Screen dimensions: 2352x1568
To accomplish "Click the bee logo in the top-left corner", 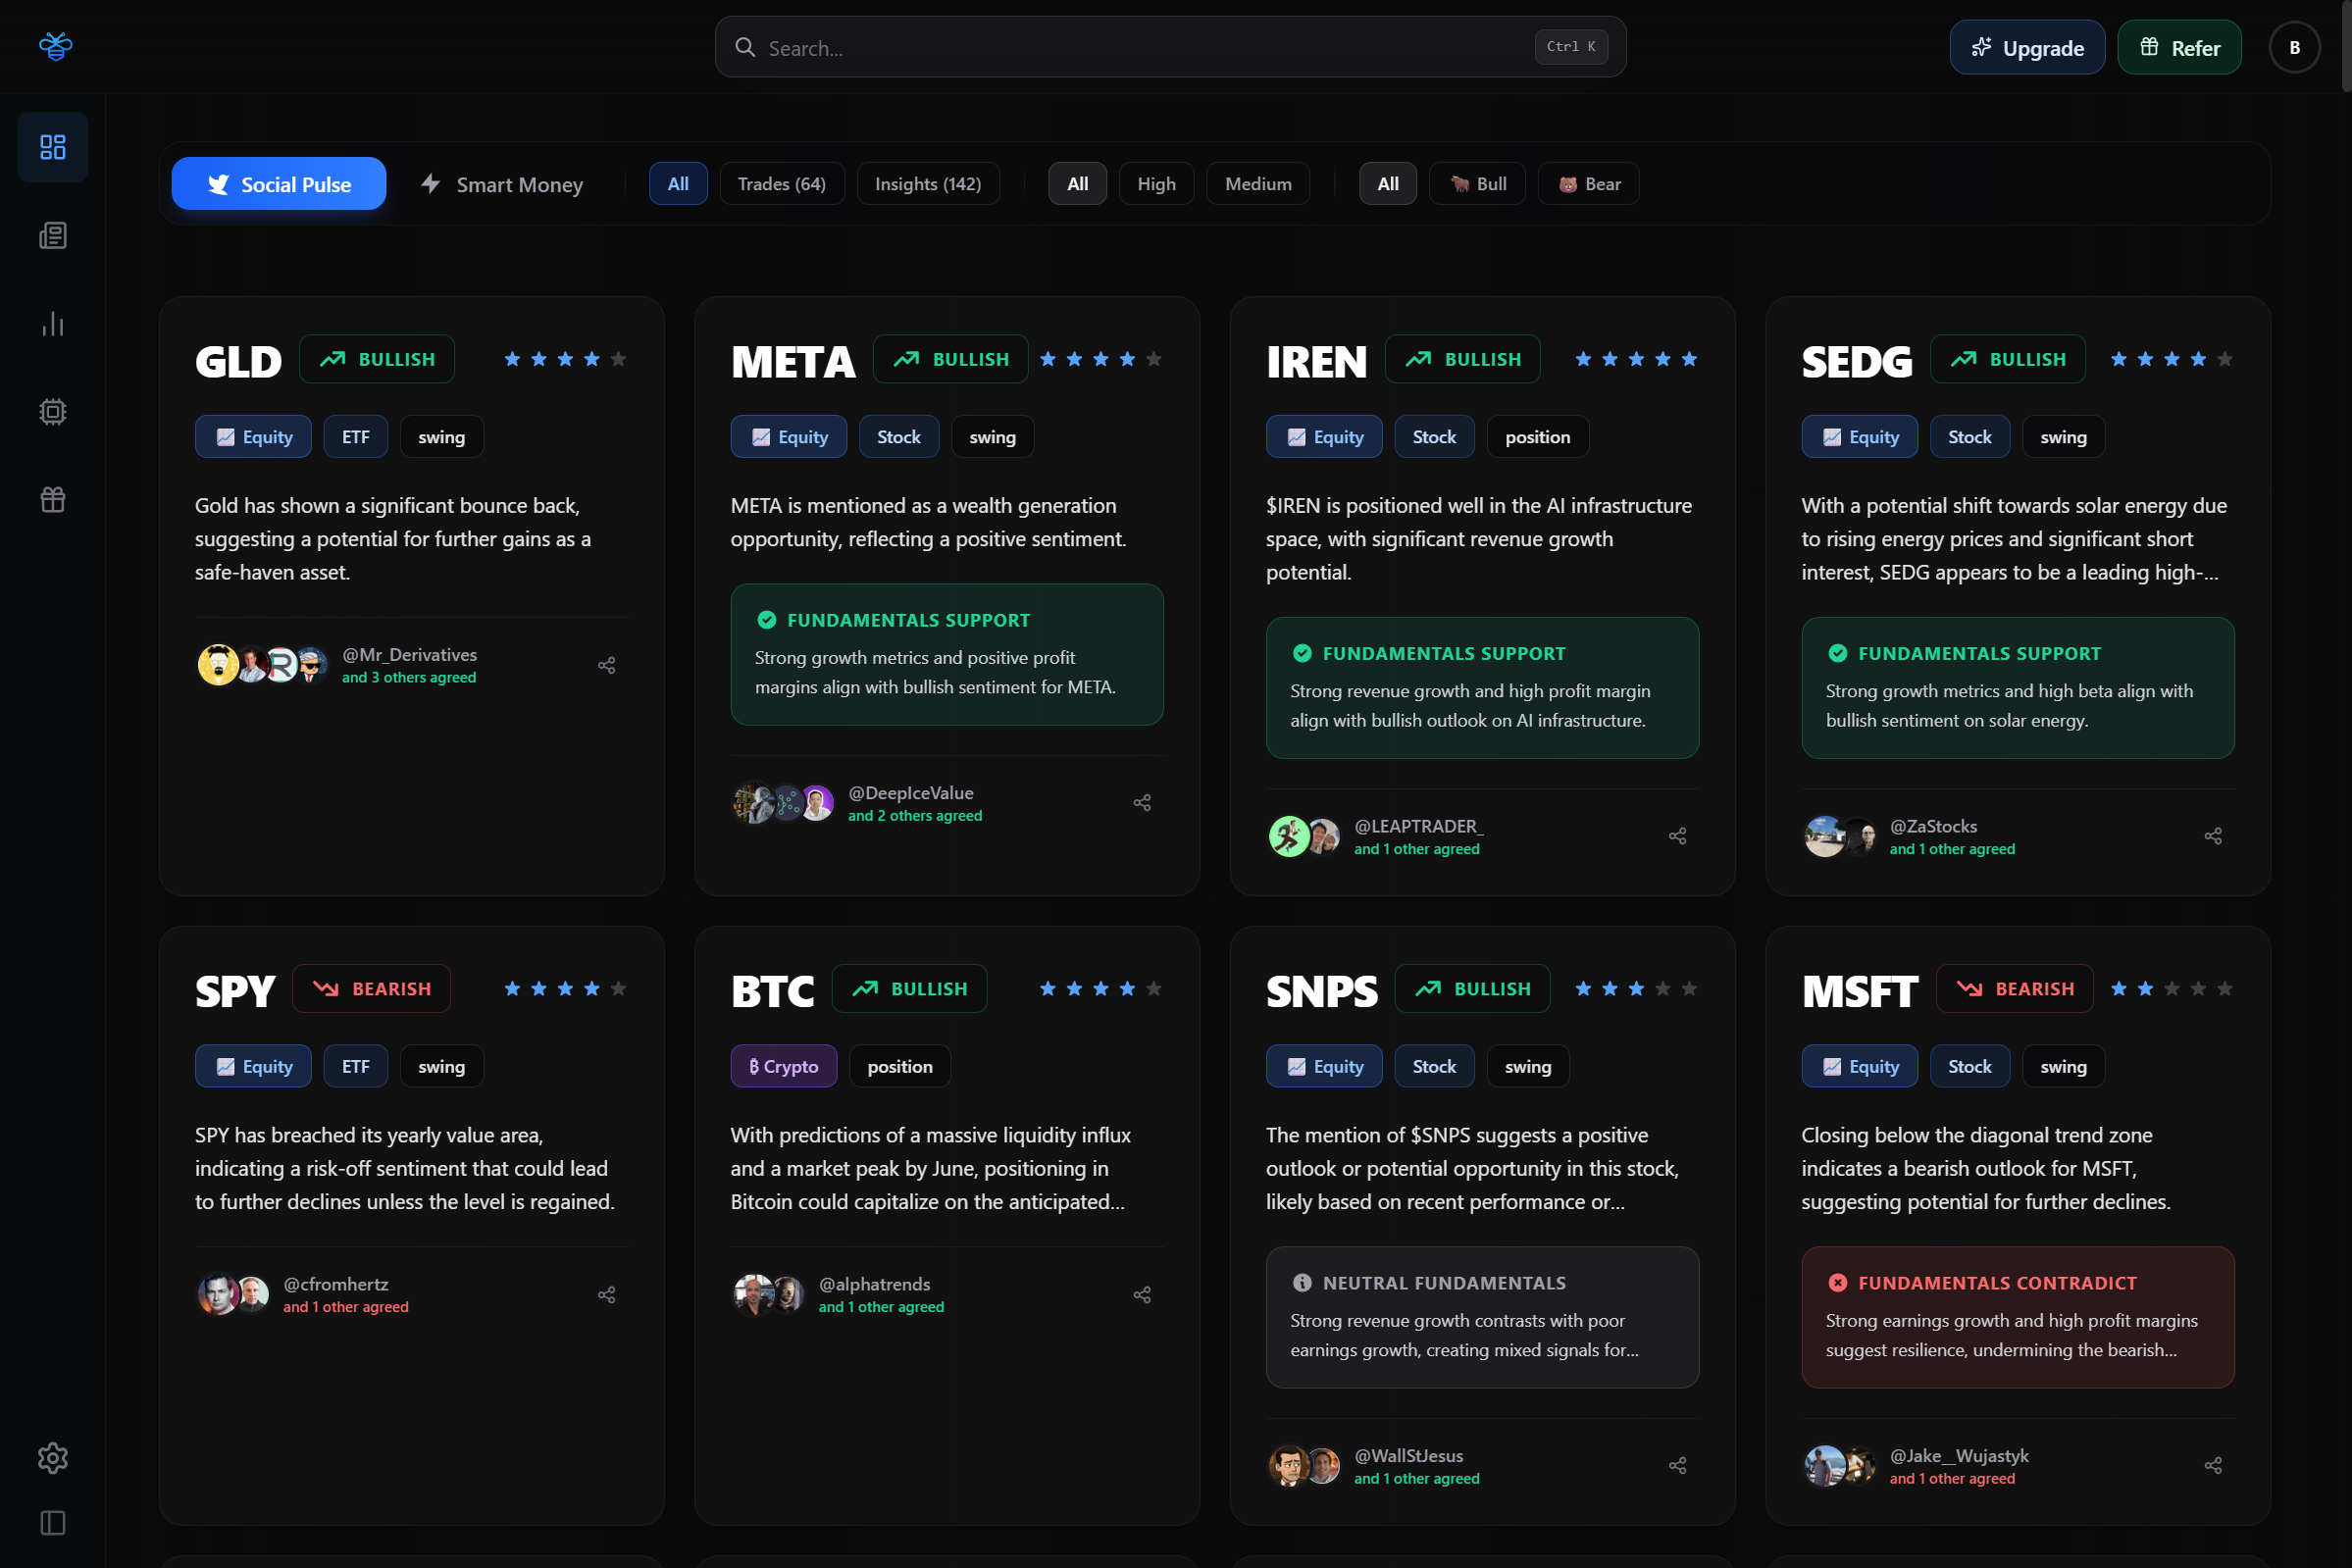I will point(56,46).
